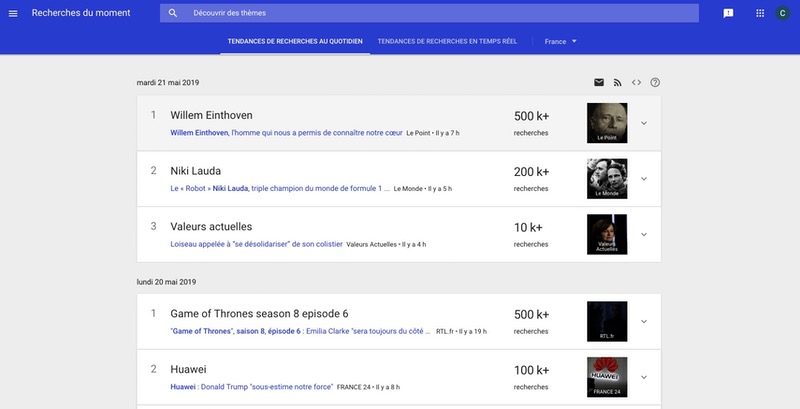The image size is (800, 409).
Task: Open the Google apps grid
Action: coord(760,13)
